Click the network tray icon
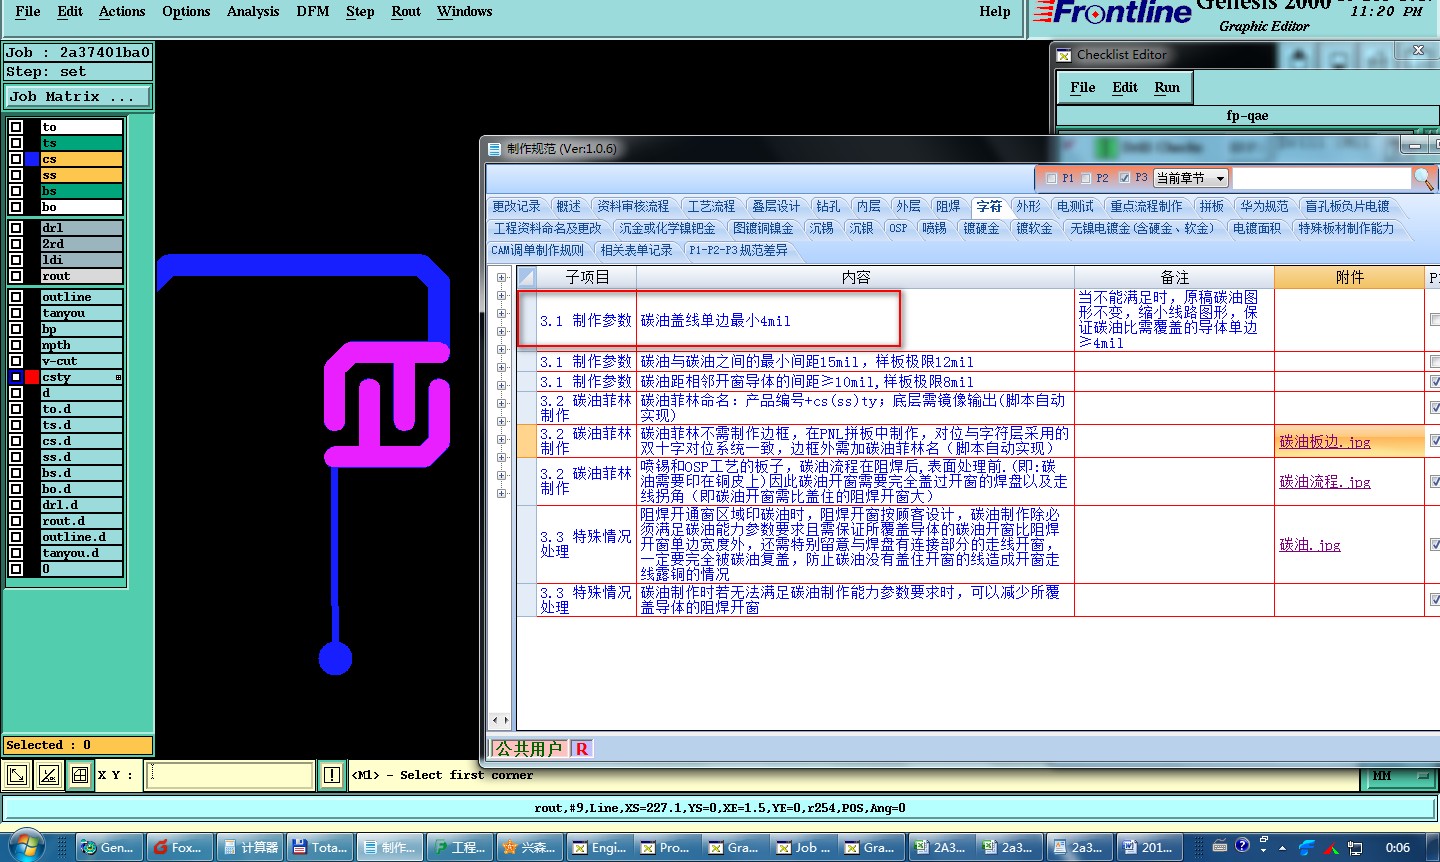 [1355, 847]
